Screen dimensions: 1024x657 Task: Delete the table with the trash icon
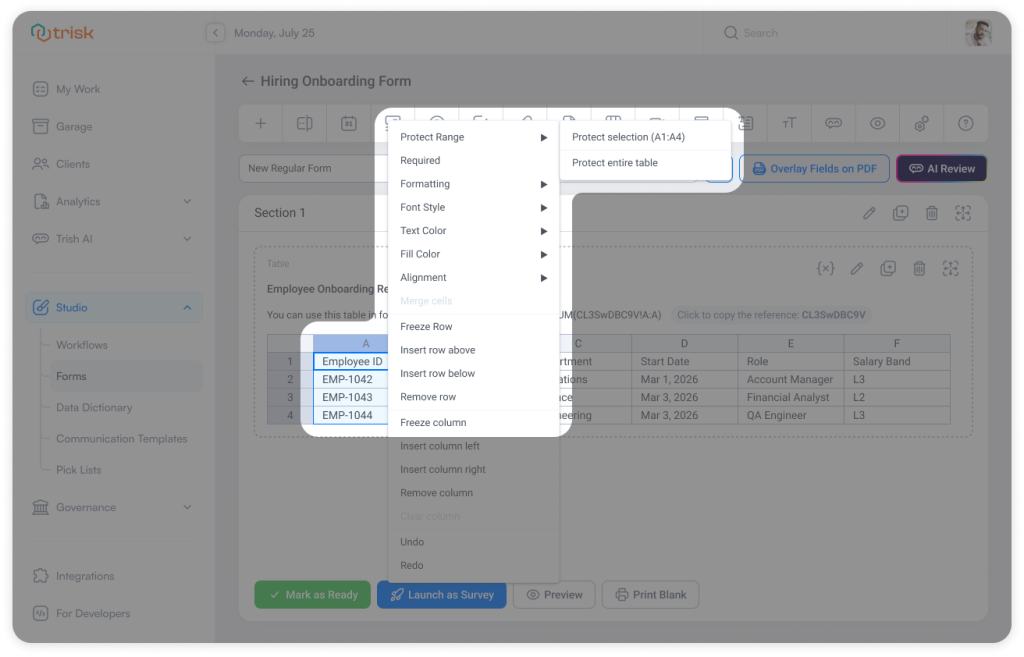point(919,268)
